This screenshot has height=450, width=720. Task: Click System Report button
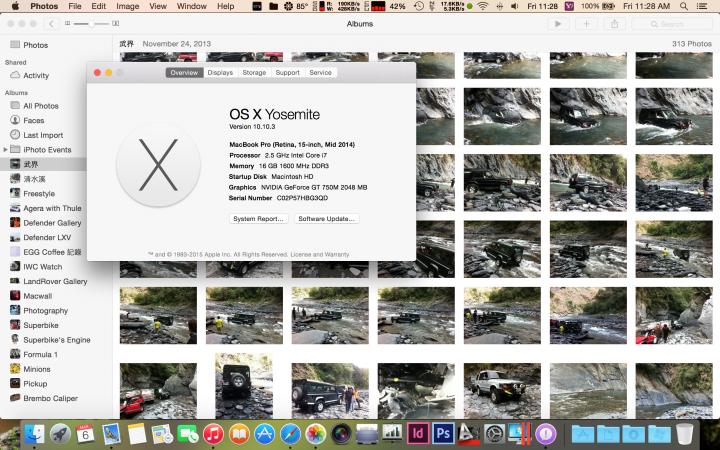tap(259, 219)
